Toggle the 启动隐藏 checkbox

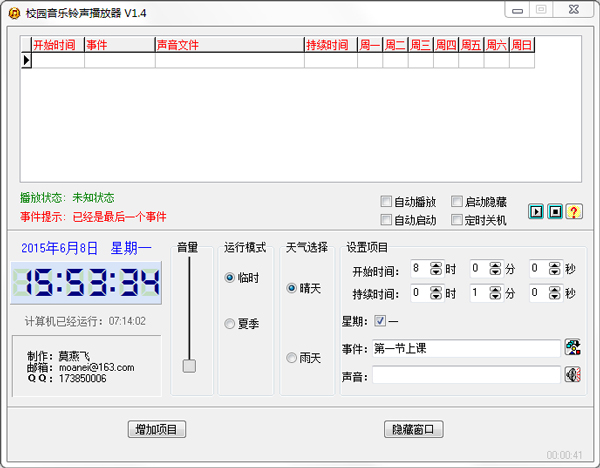click(x=457, y=201)
